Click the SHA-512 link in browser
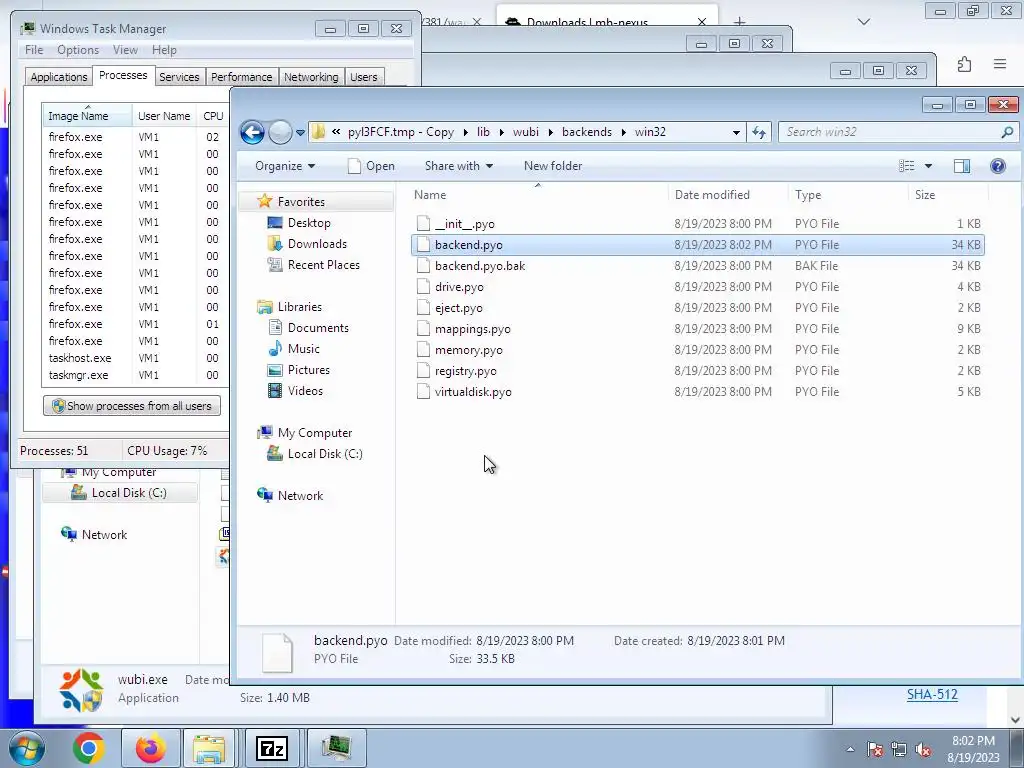The image size is (1024, 768). (932, 695)
